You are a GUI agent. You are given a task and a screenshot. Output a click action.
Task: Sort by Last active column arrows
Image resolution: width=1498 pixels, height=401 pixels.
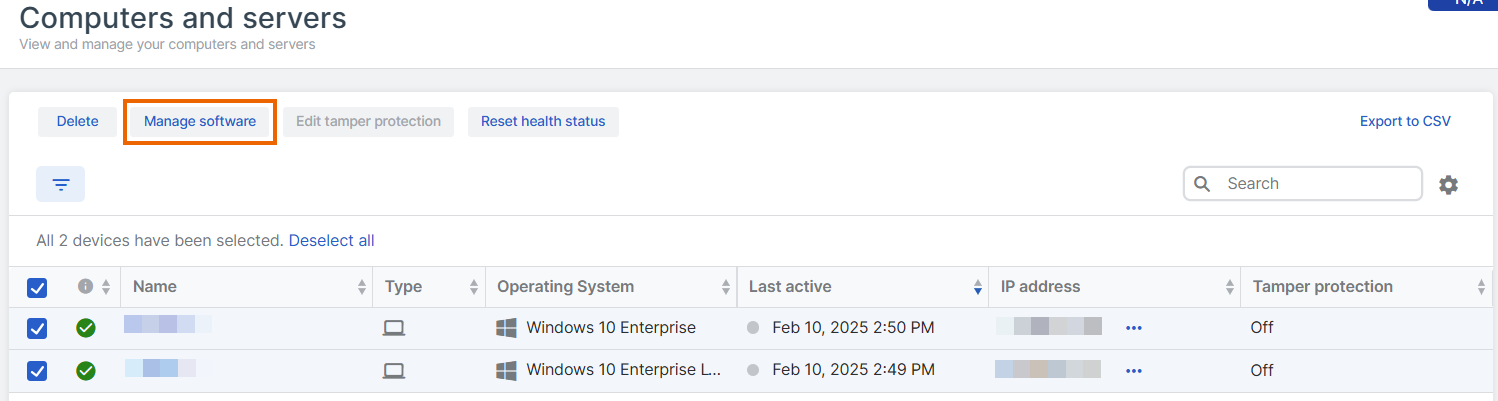tap(977, 287)
